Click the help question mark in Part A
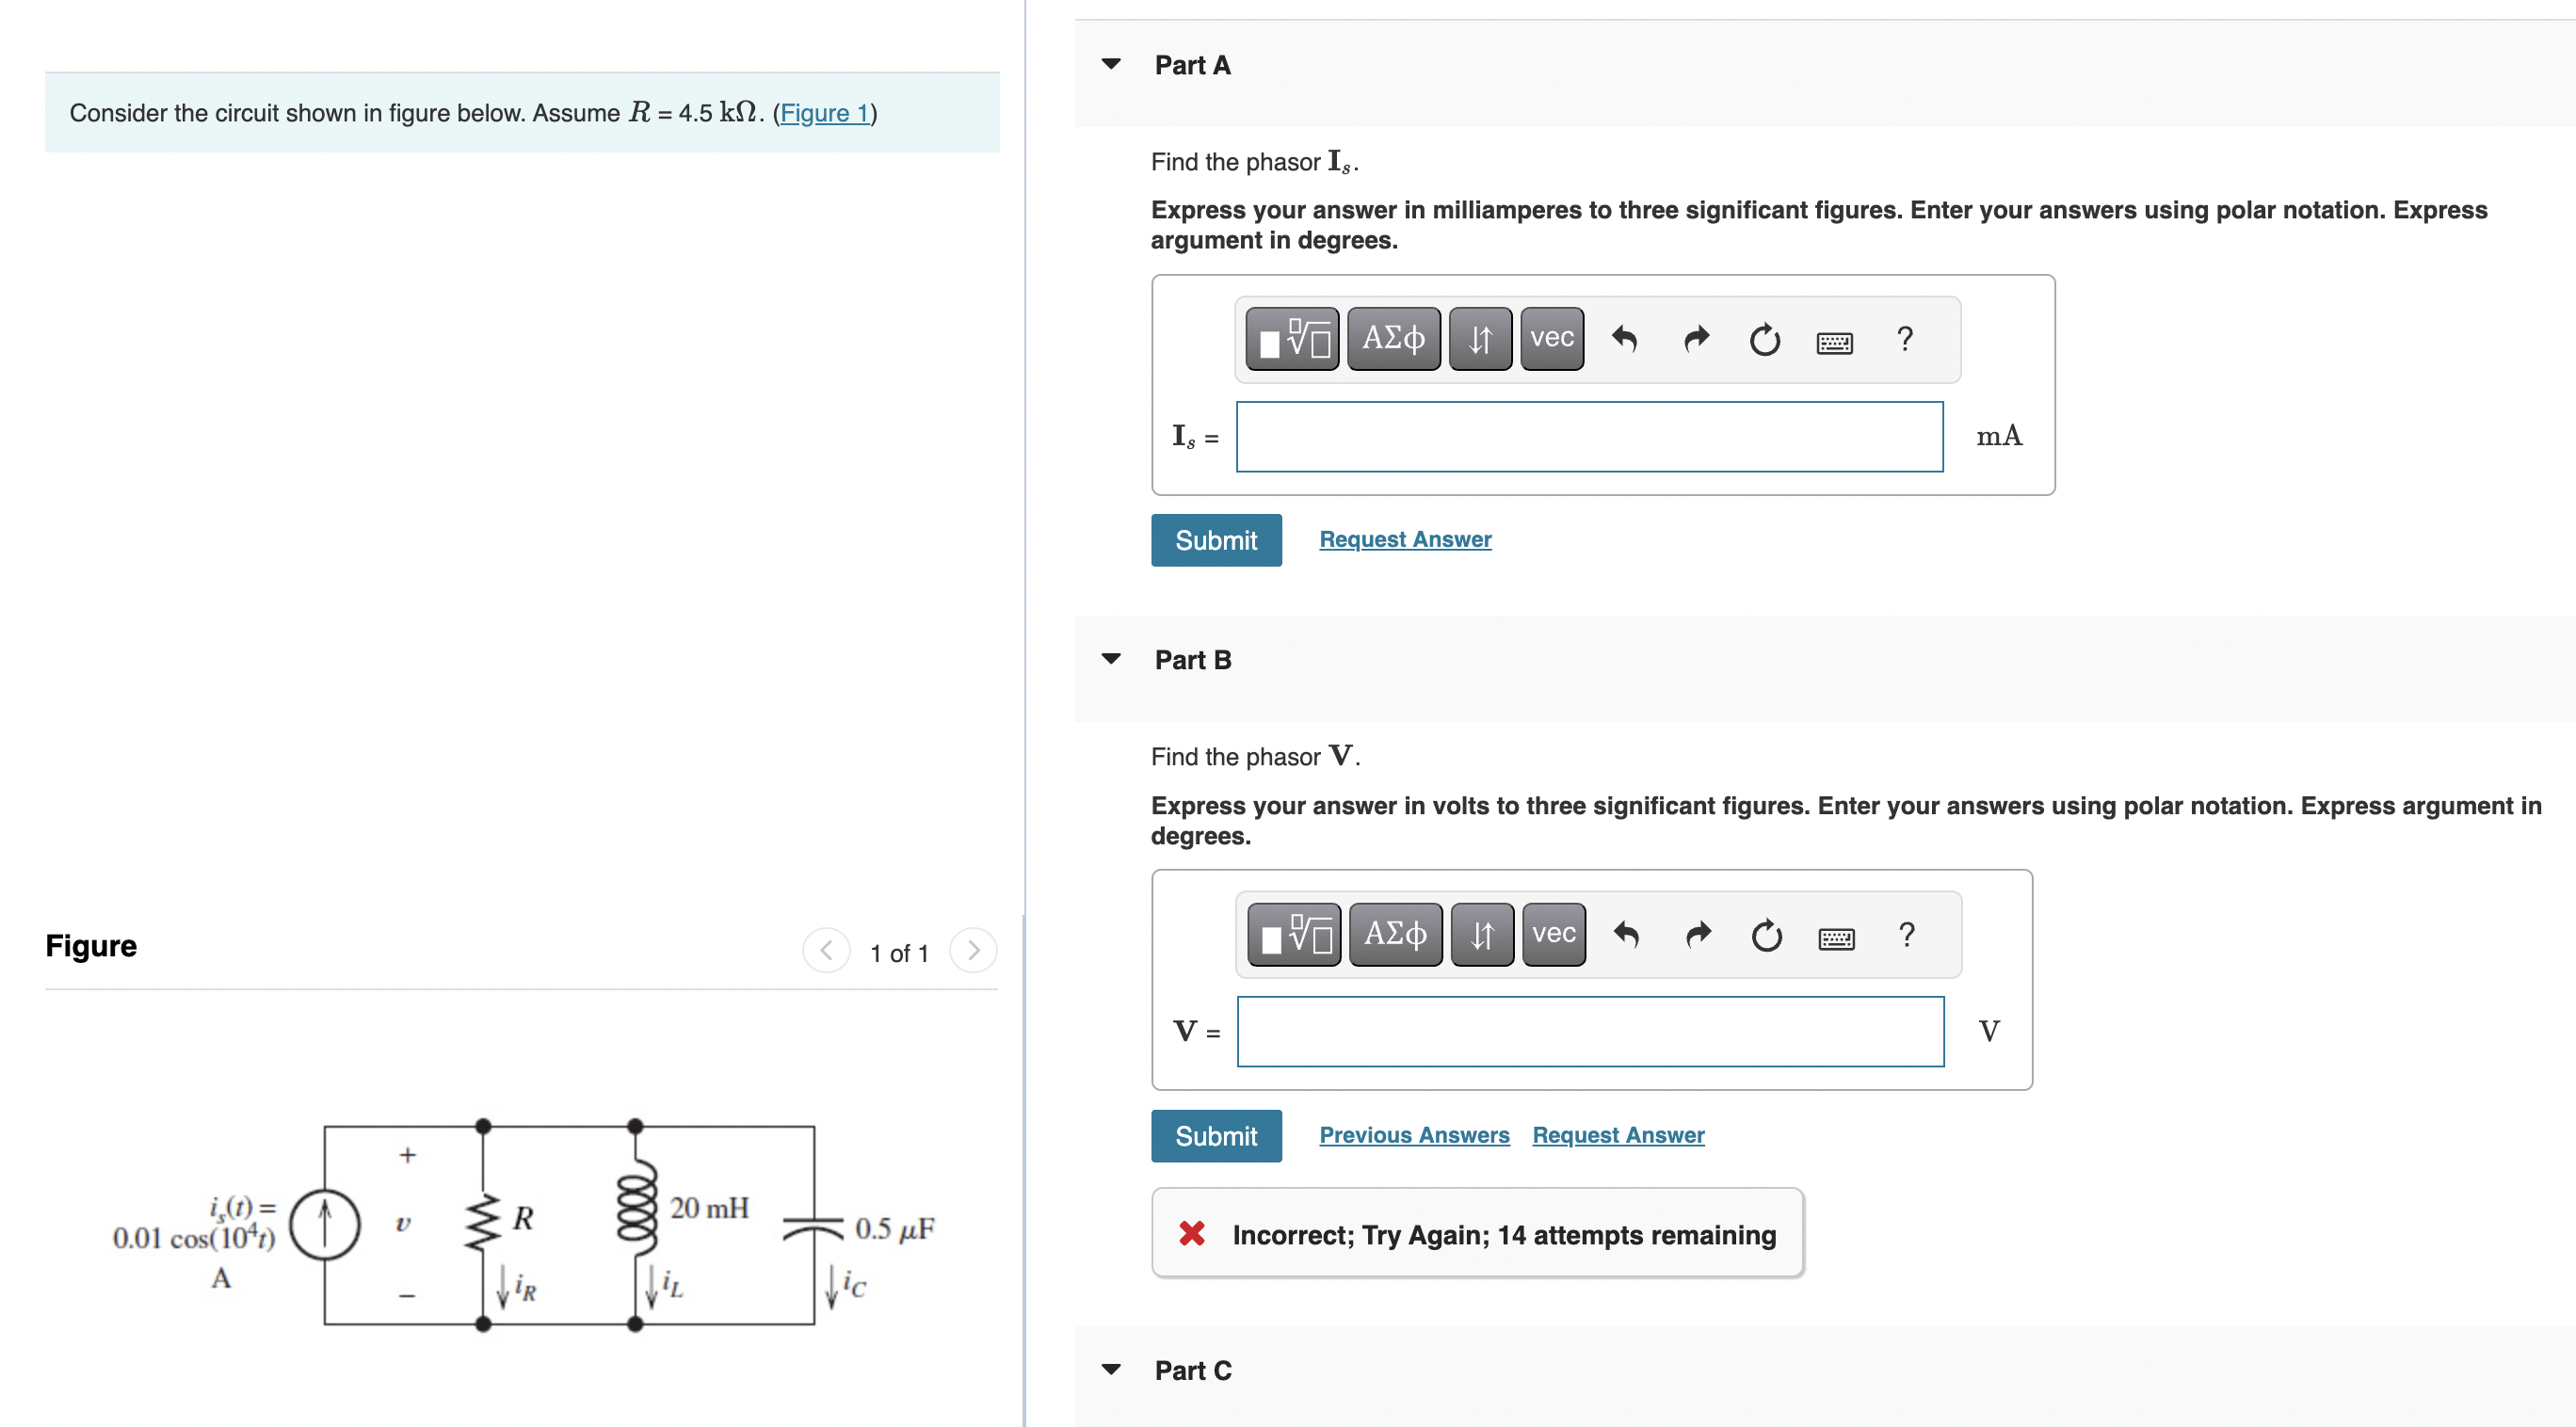This screenshot has height=1427, width=2576. pyautogui.click(x=1904, y=340)
